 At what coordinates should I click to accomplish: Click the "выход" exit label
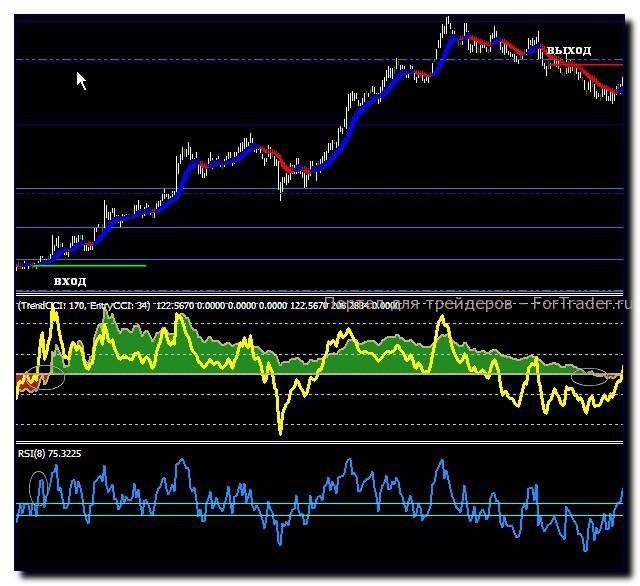[569, 50]
